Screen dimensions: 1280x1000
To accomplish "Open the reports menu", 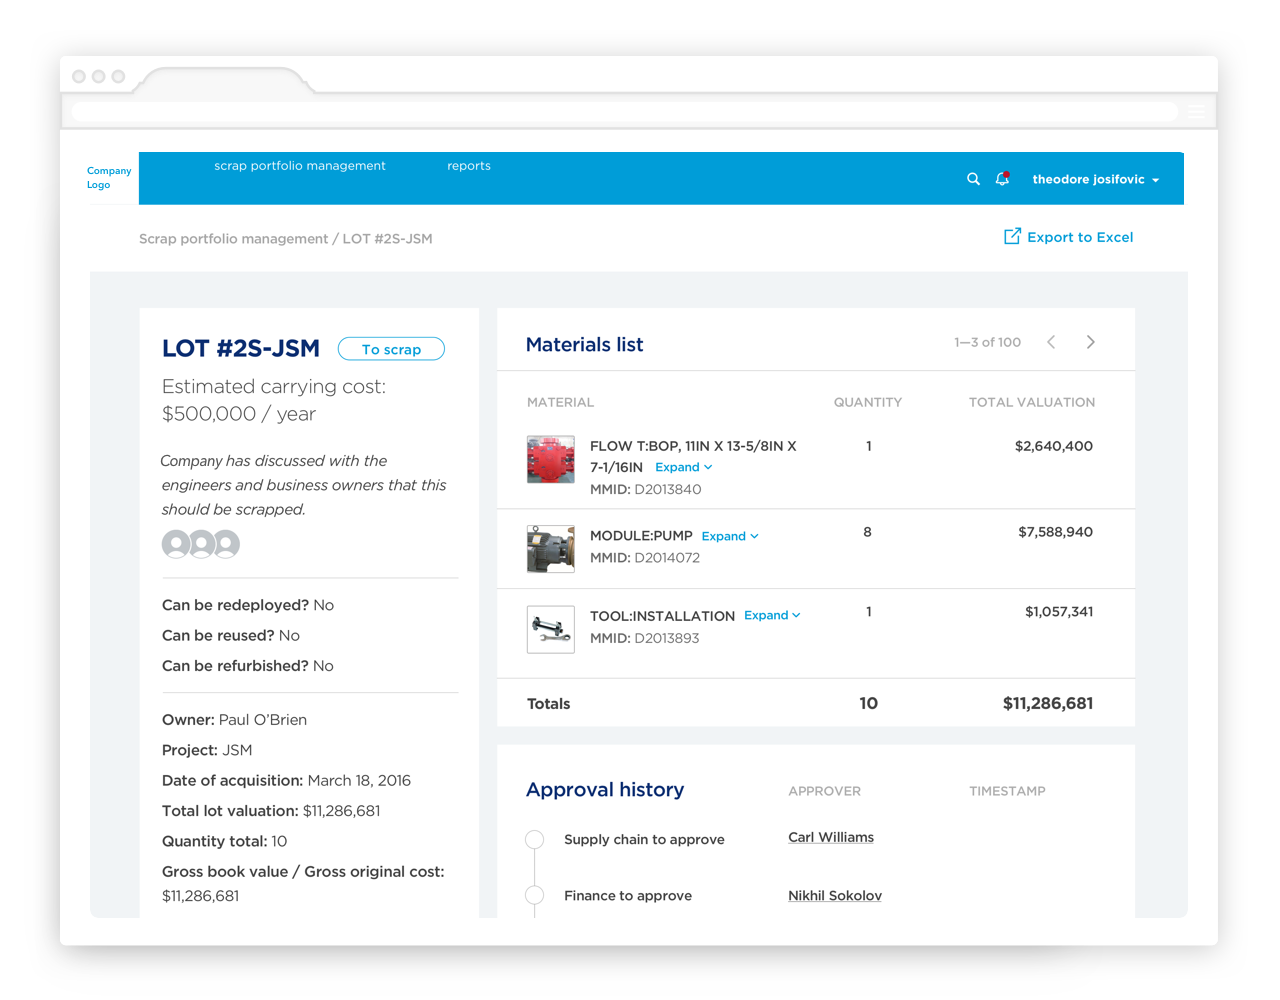I will point(469,166).
